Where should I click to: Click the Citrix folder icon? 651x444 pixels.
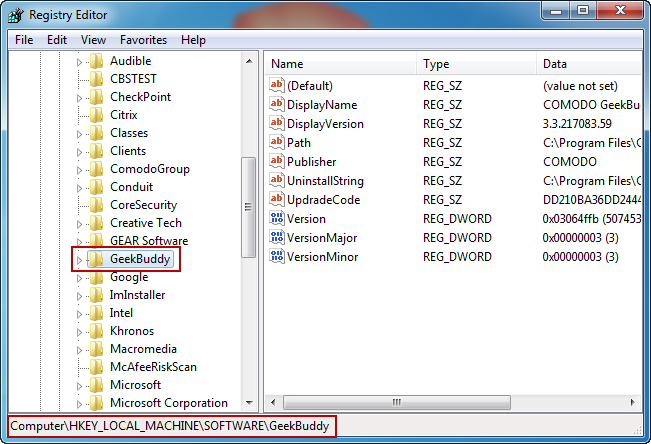(96, 115)
